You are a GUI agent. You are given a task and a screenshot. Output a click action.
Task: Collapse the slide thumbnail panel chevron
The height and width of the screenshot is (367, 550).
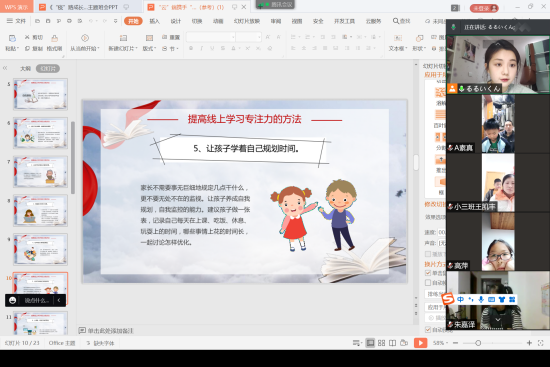pyautogui.click(x=5, y=68)
